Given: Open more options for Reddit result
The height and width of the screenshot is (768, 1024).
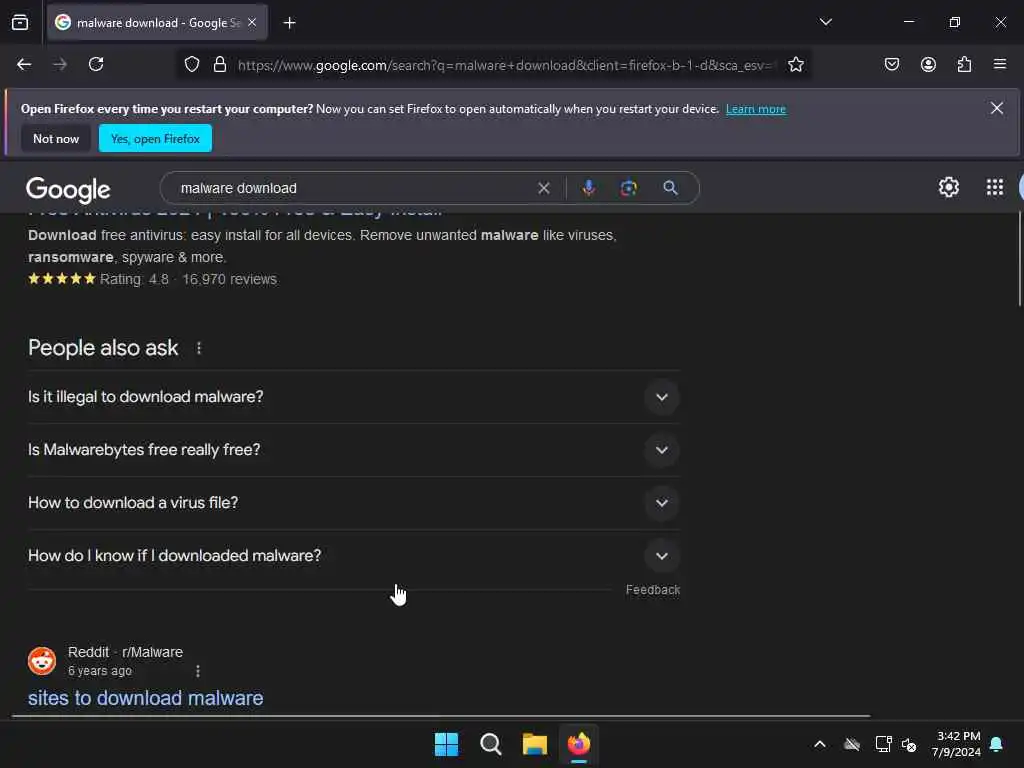Looking at the screenshot, I should tap(198, 671).
